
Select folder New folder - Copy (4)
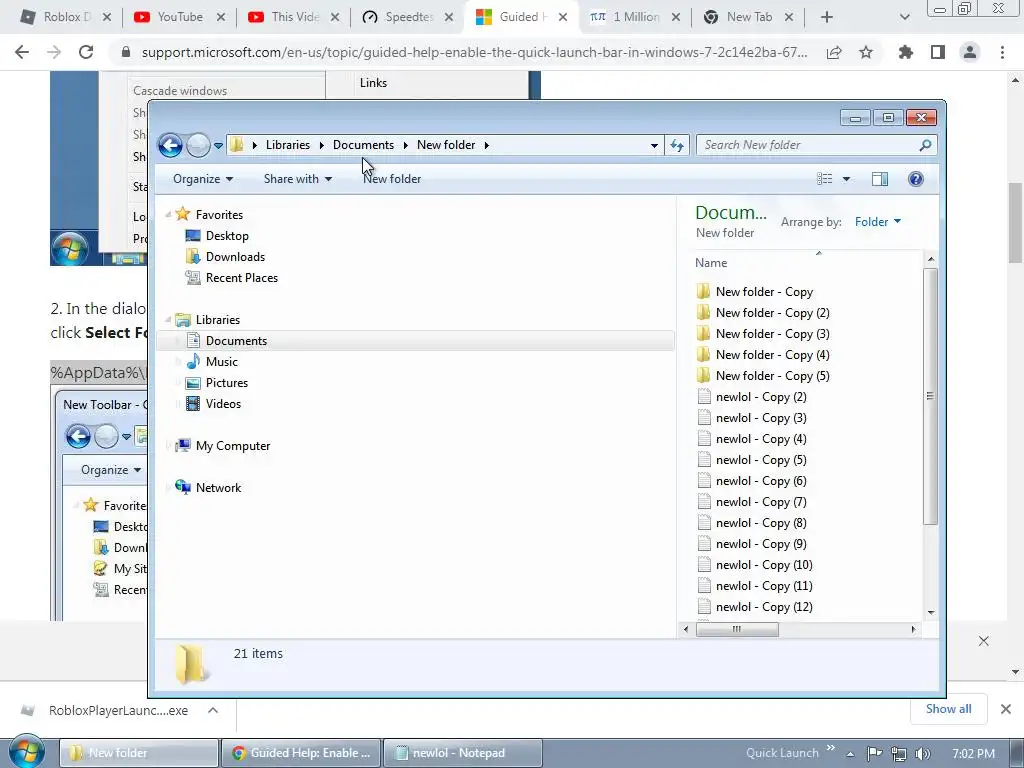(x=773, y=355)
